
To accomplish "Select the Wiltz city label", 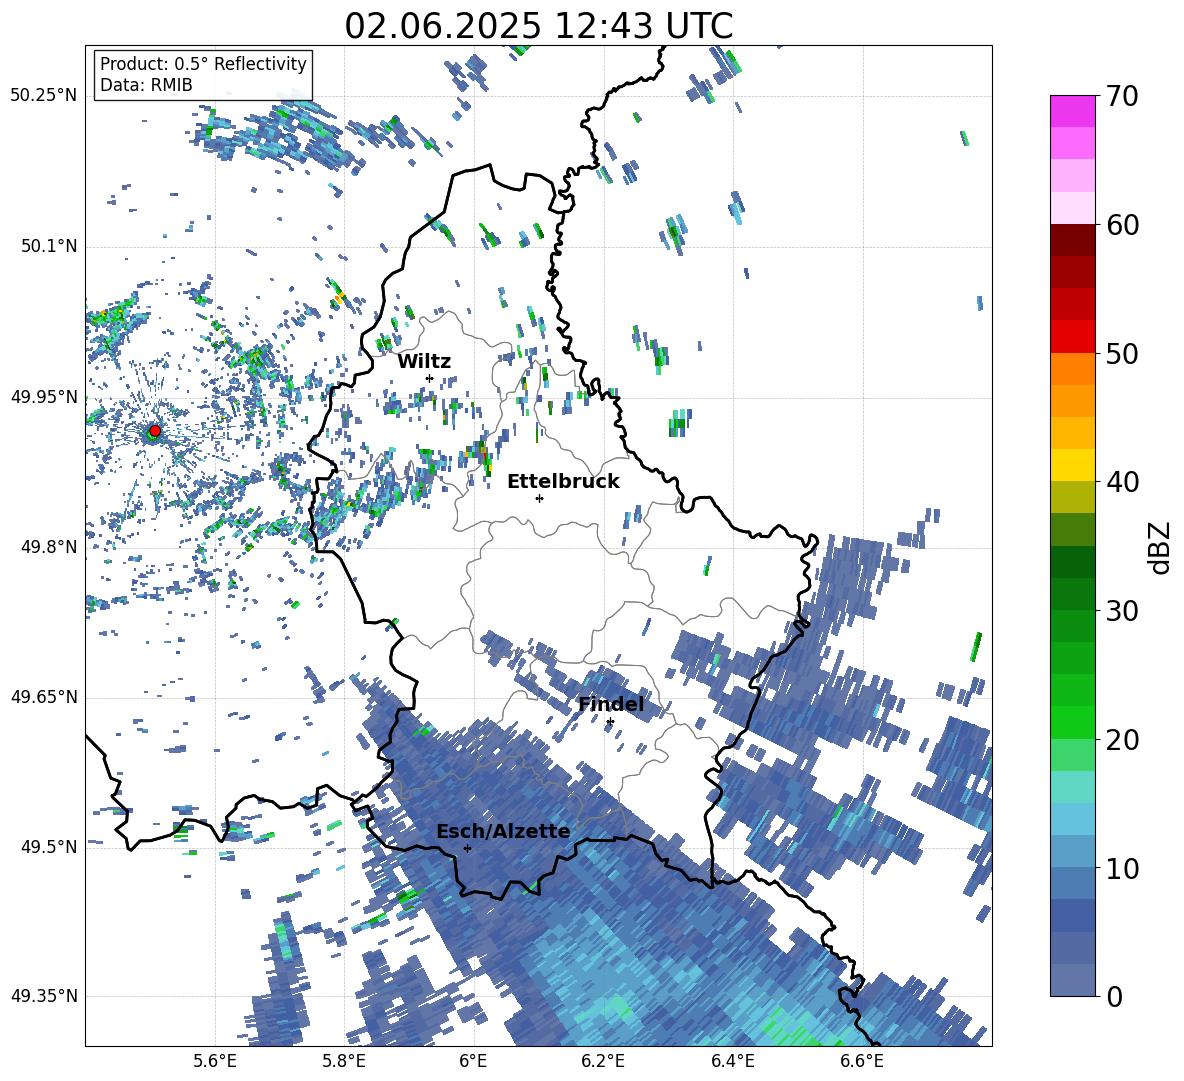I will [424, 362].
